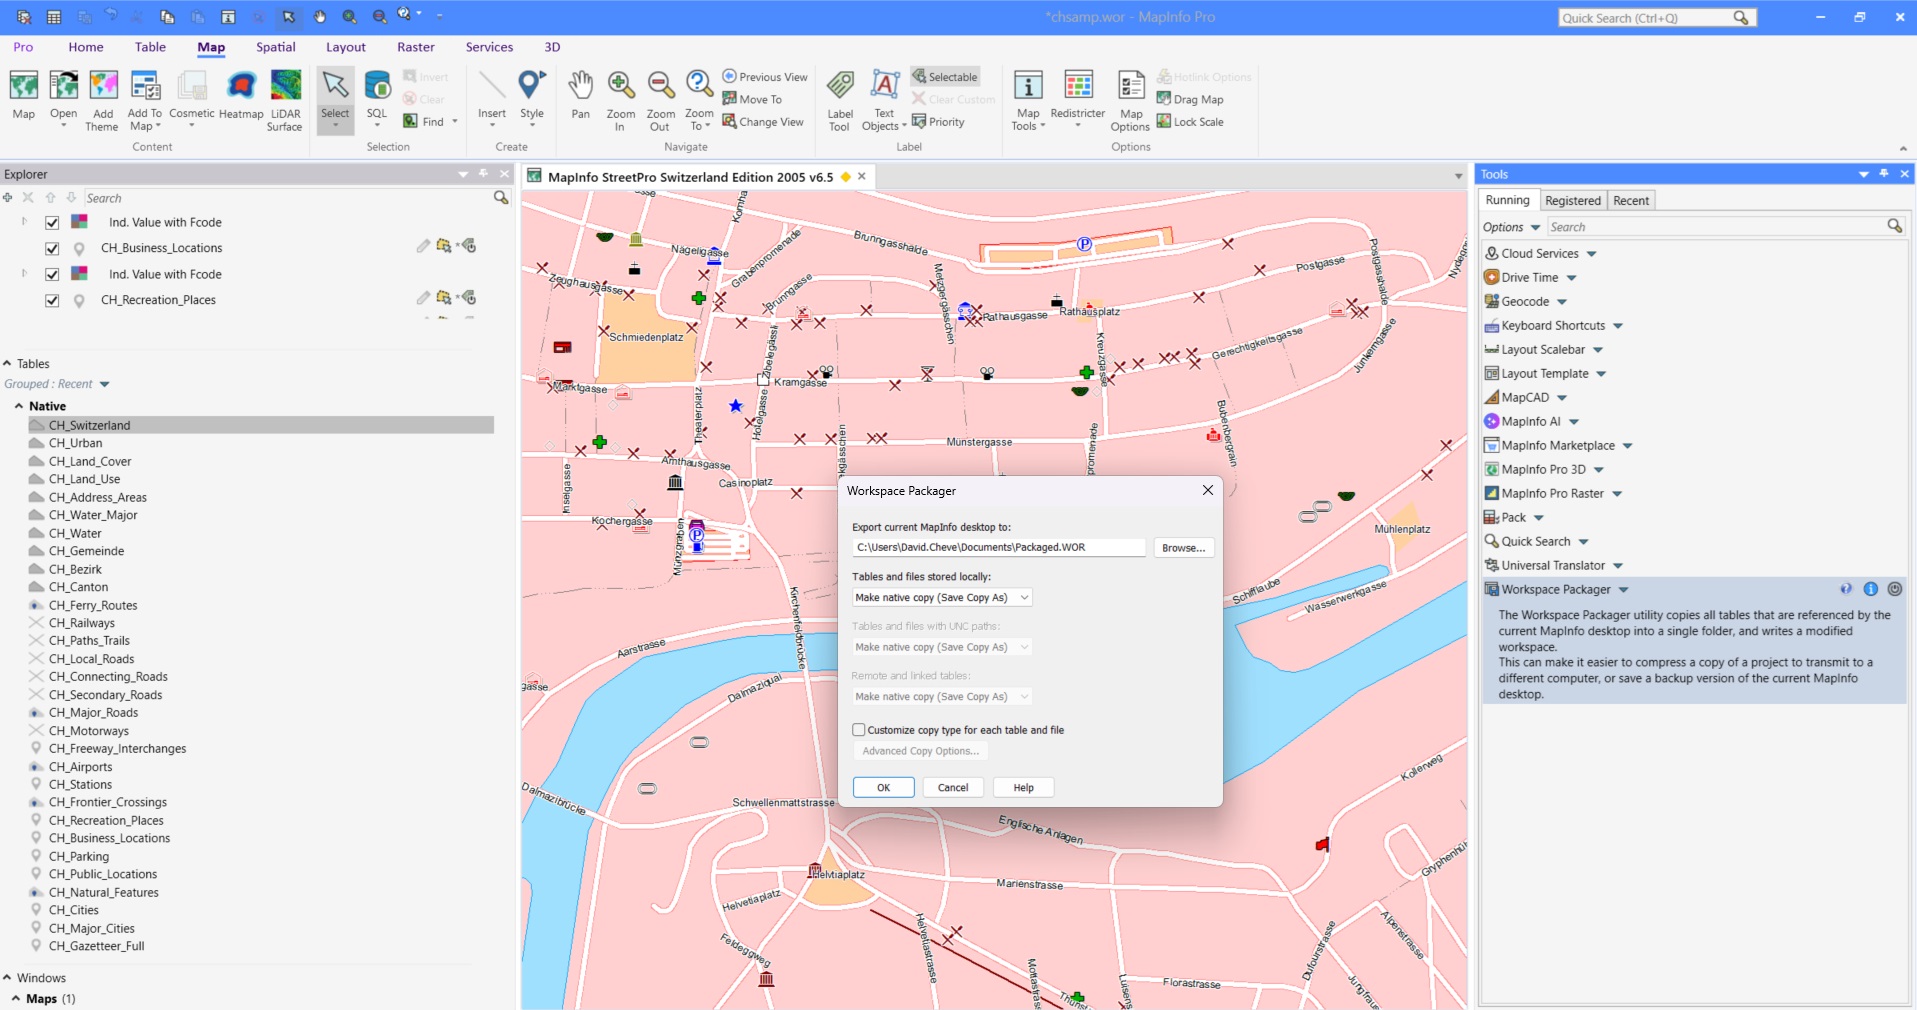1917x1010 pixels.
Task: Click the export path text field
Action: pos(998,547)
